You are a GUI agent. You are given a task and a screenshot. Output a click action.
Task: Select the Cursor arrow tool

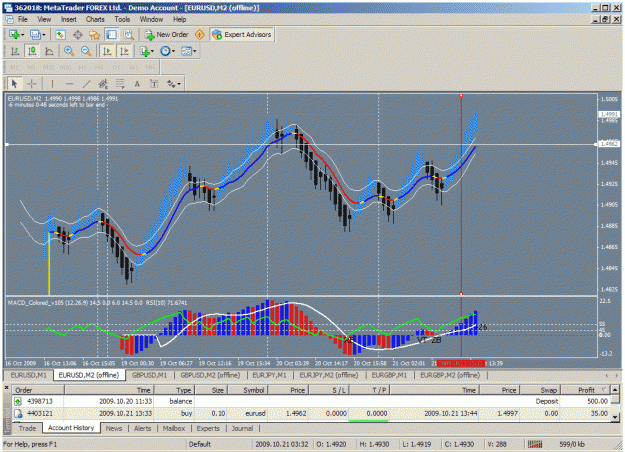(15, 84)
